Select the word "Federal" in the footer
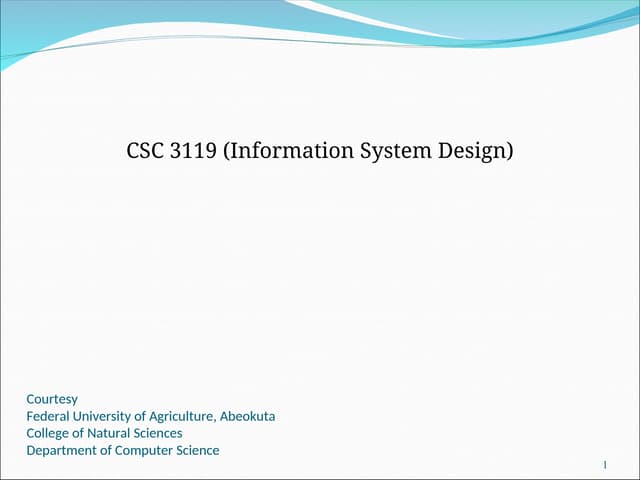Screen dimensions: 640x480 [48, 416]
